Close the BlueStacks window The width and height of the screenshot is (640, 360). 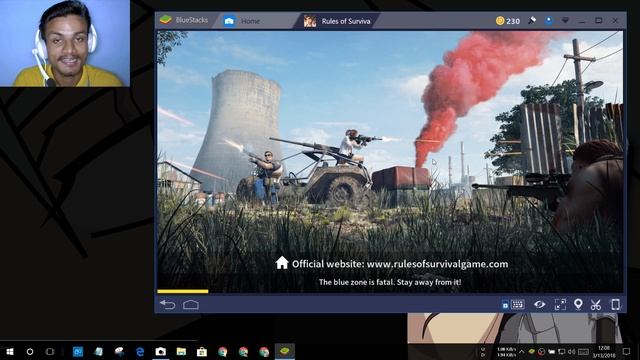coord(615,20)
